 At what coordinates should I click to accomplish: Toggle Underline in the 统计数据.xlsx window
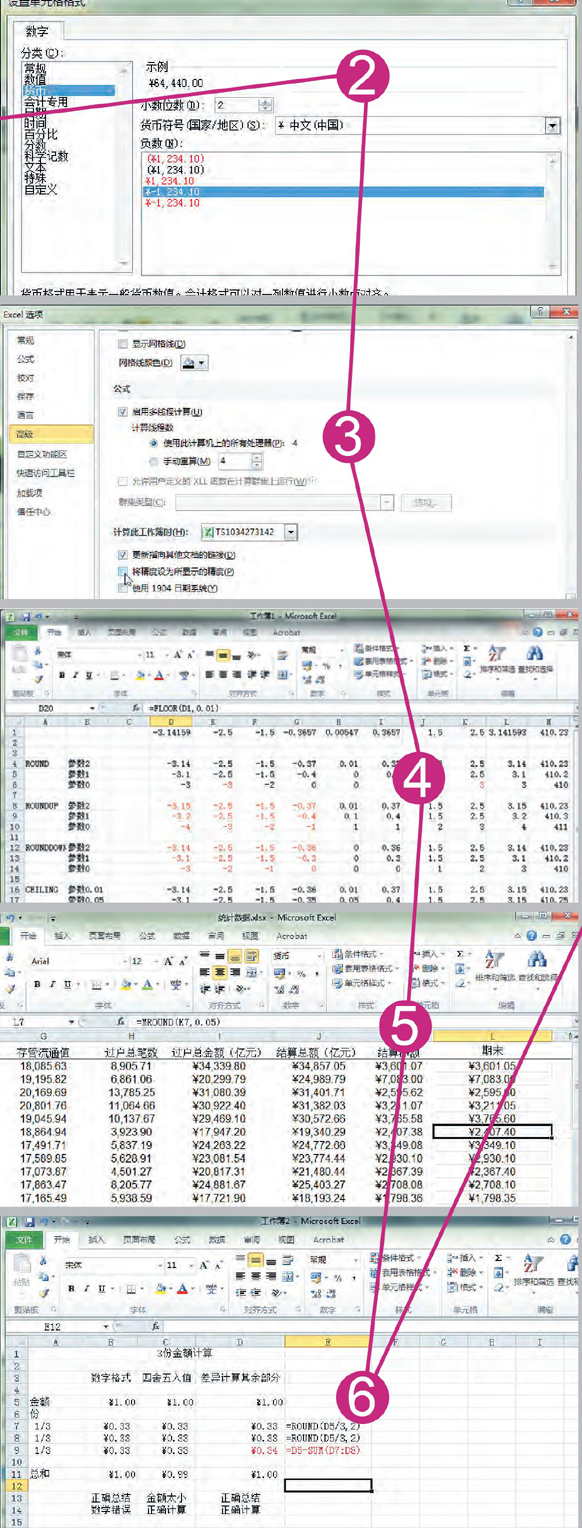coord(65,983)
